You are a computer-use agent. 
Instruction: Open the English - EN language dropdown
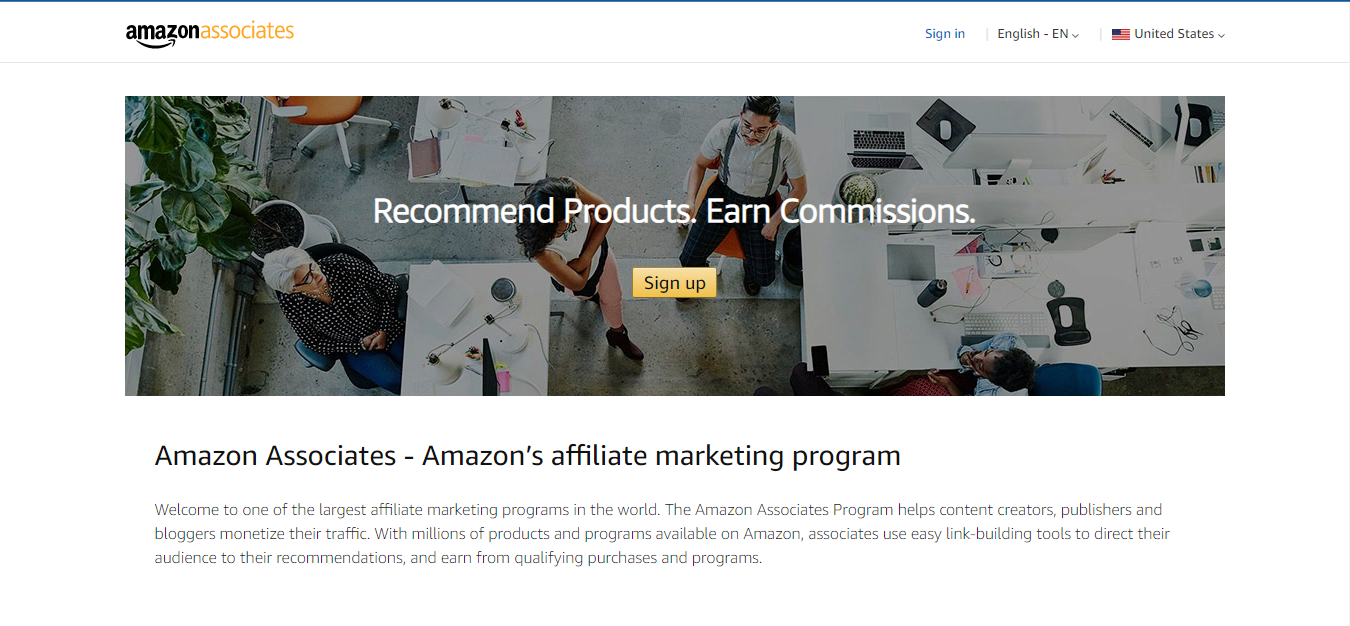click(1038, 34)
